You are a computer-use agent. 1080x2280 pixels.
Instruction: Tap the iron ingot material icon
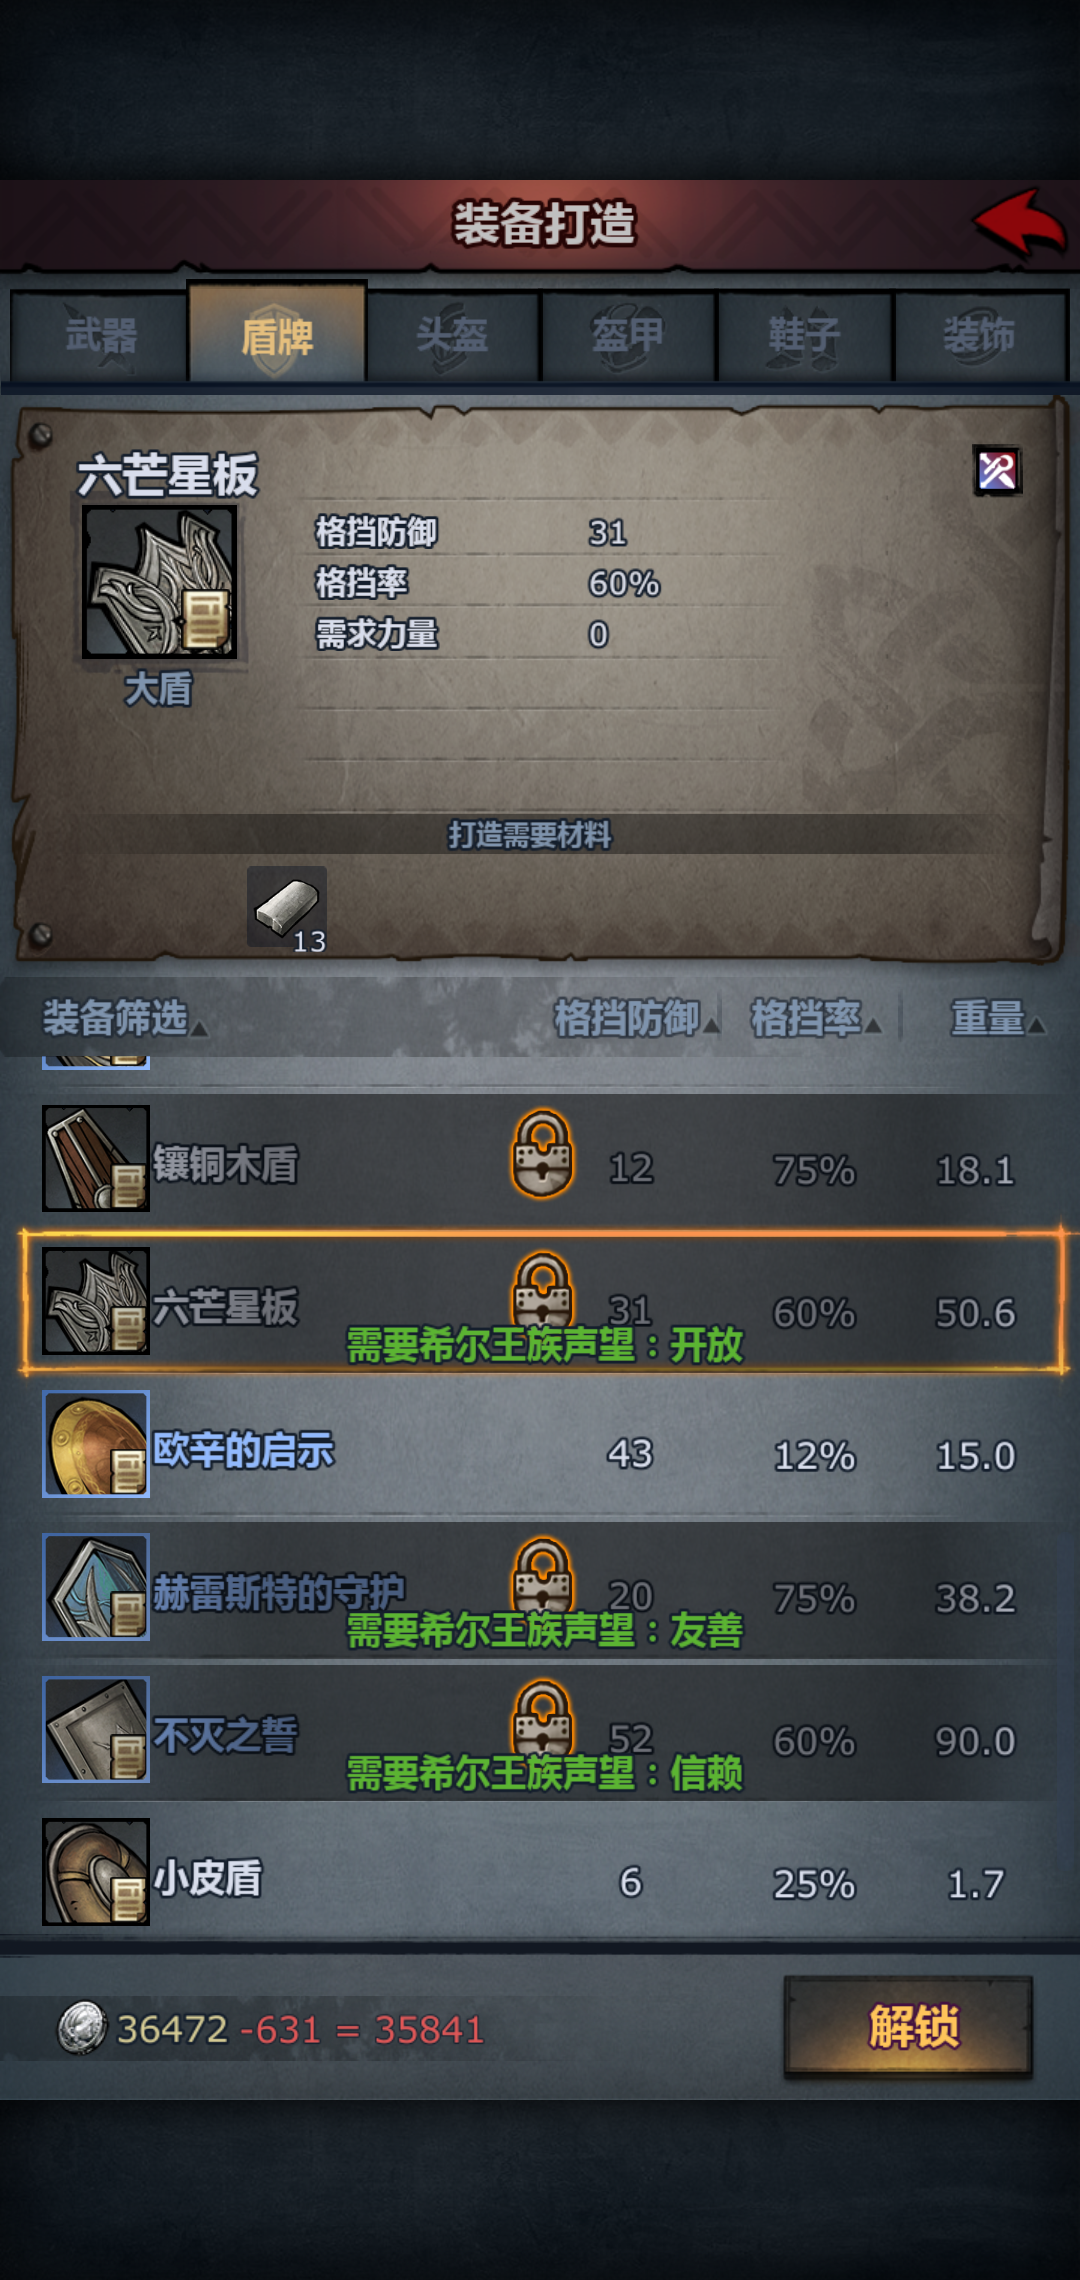click(x=287, y=907)
